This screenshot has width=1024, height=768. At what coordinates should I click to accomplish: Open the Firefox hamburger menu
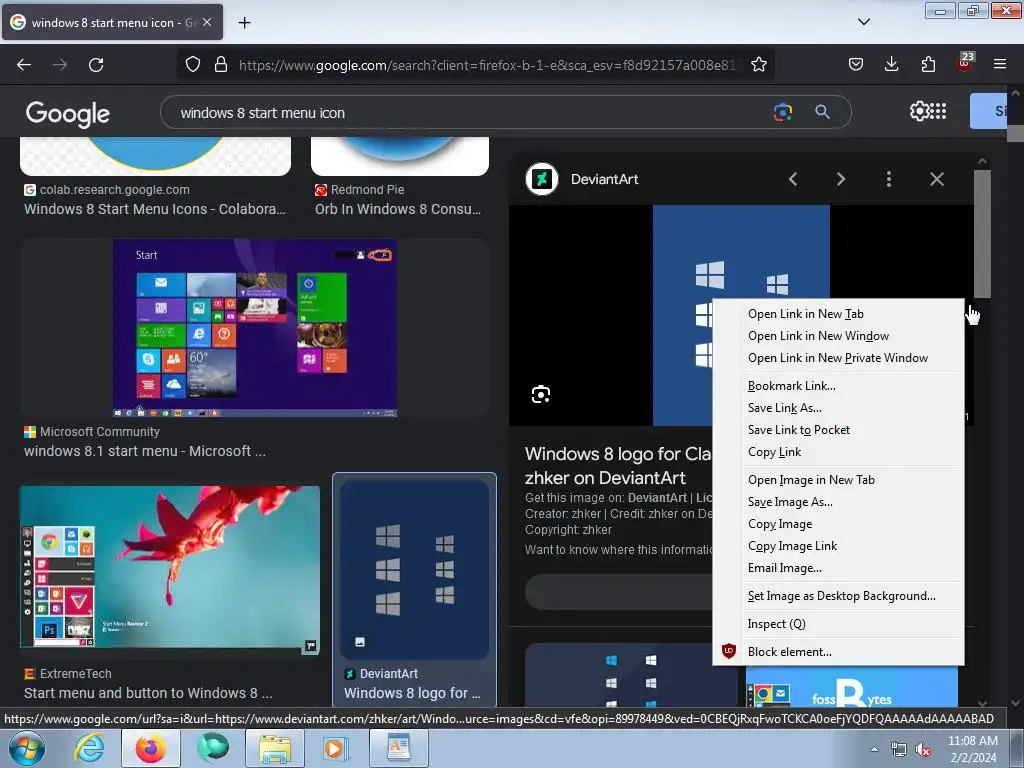point(1000,64)
